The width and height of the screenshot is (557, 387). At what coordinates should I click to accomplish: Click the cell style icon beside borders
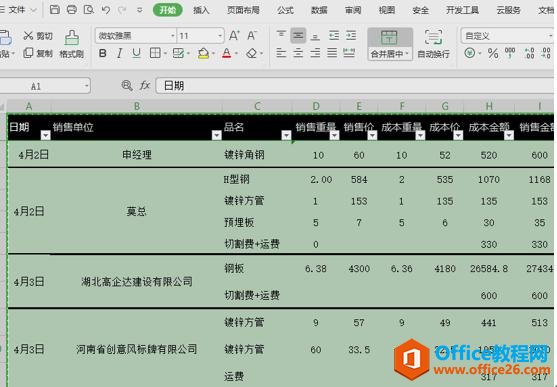[x=178, y=53]
